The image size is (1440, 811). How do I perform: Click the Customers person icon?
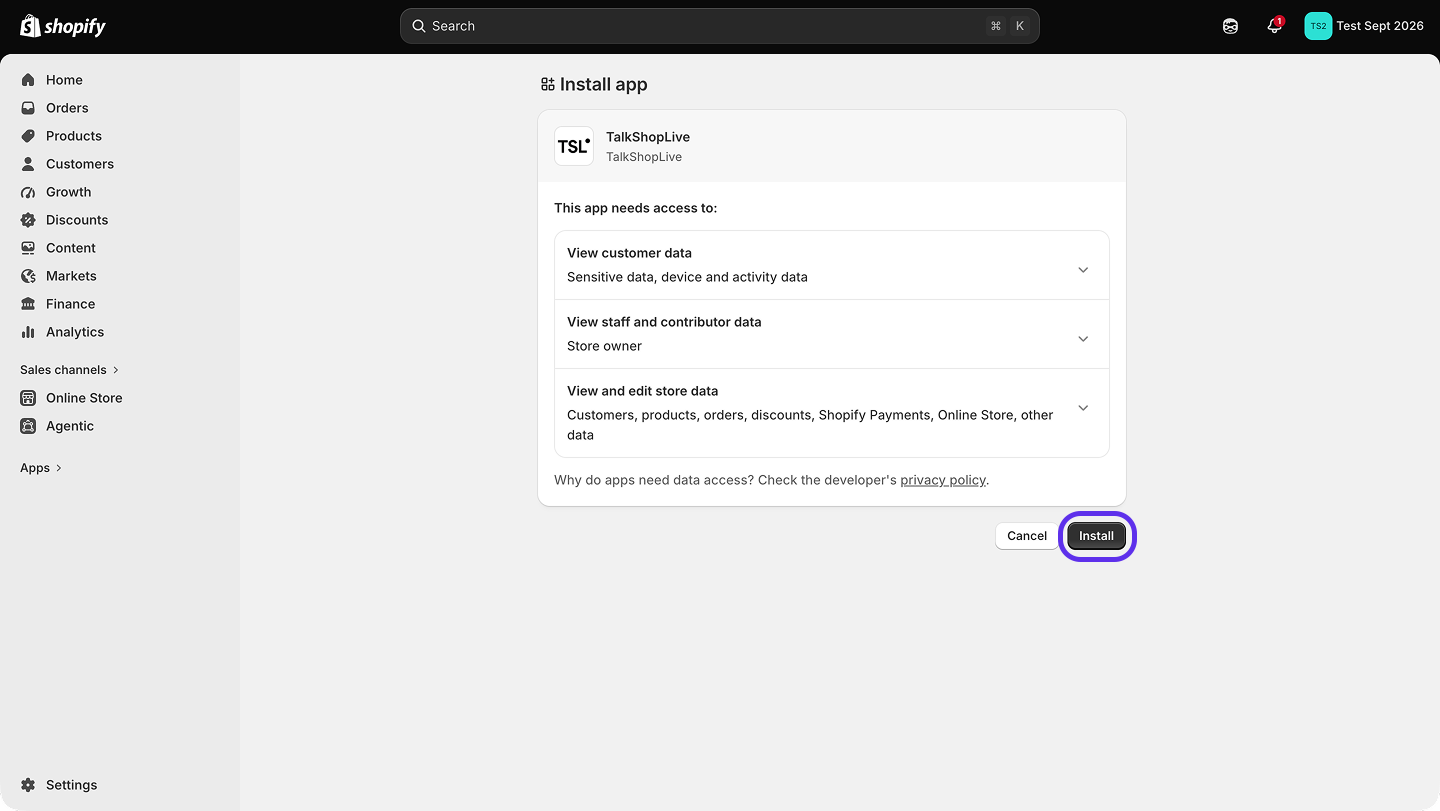click(28, 164)
